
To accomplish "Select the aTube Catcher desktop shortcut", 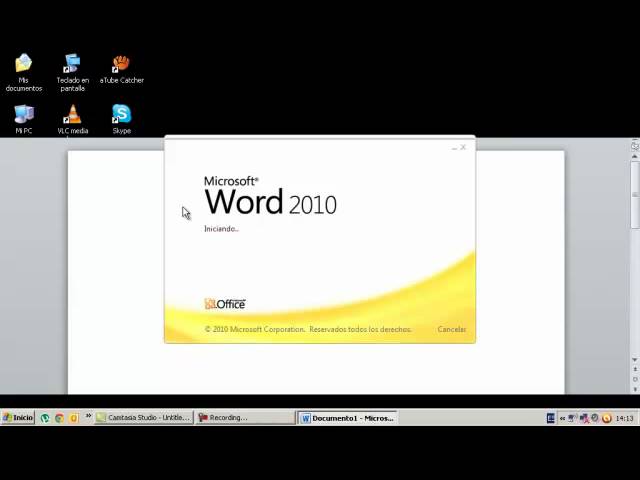I will [x=122, y=69].
